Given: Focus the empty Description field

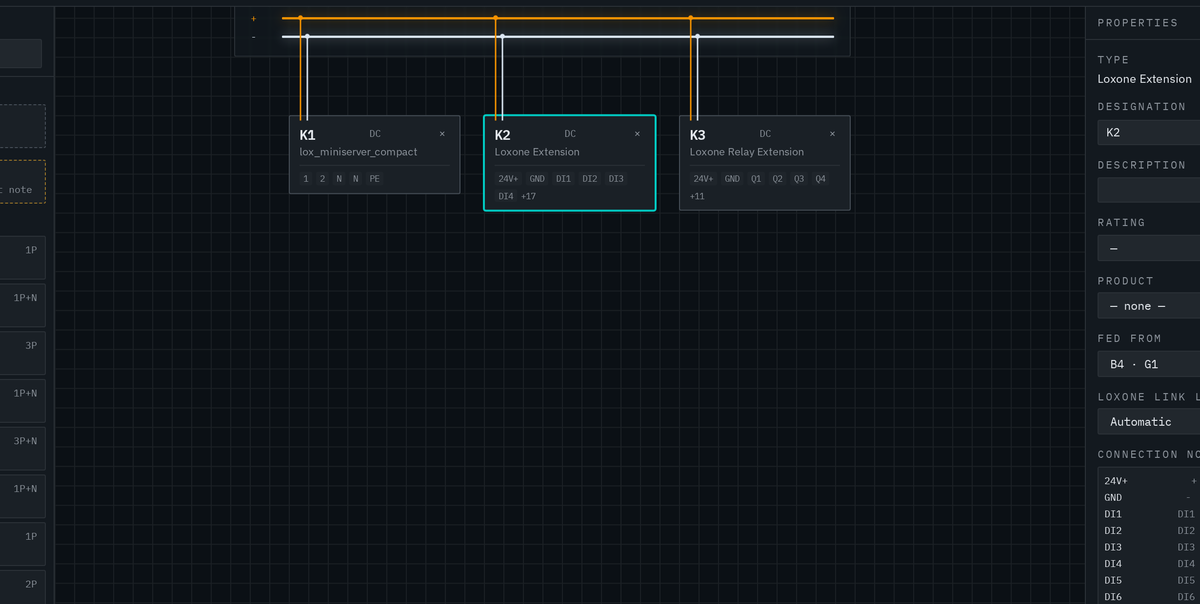Looking at the screenshot, I should pyautogui.click(x=1149, y=190).
